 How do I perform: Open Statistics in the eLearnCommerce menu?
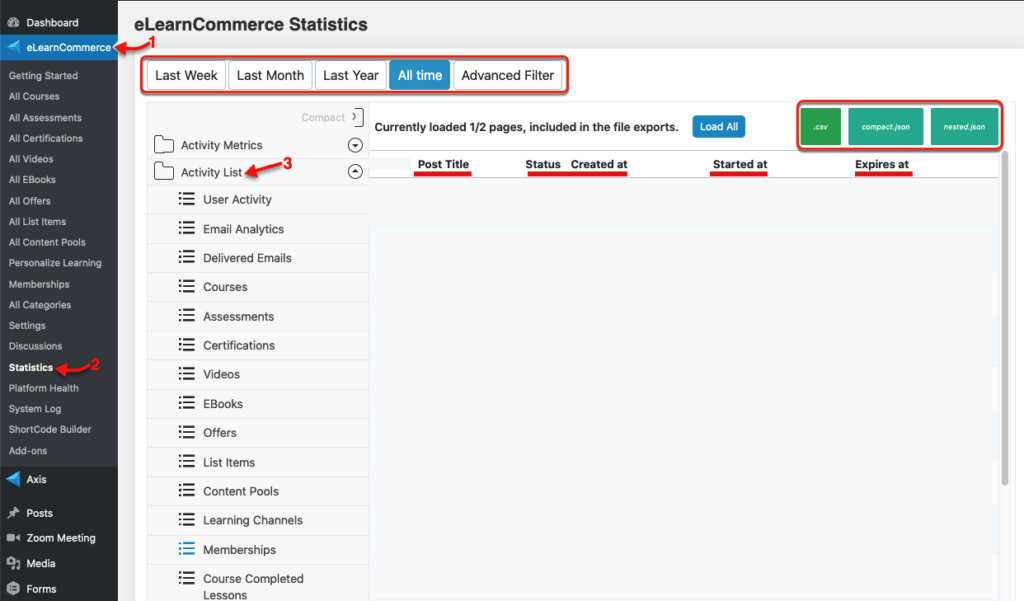click(x=31, y=367)
